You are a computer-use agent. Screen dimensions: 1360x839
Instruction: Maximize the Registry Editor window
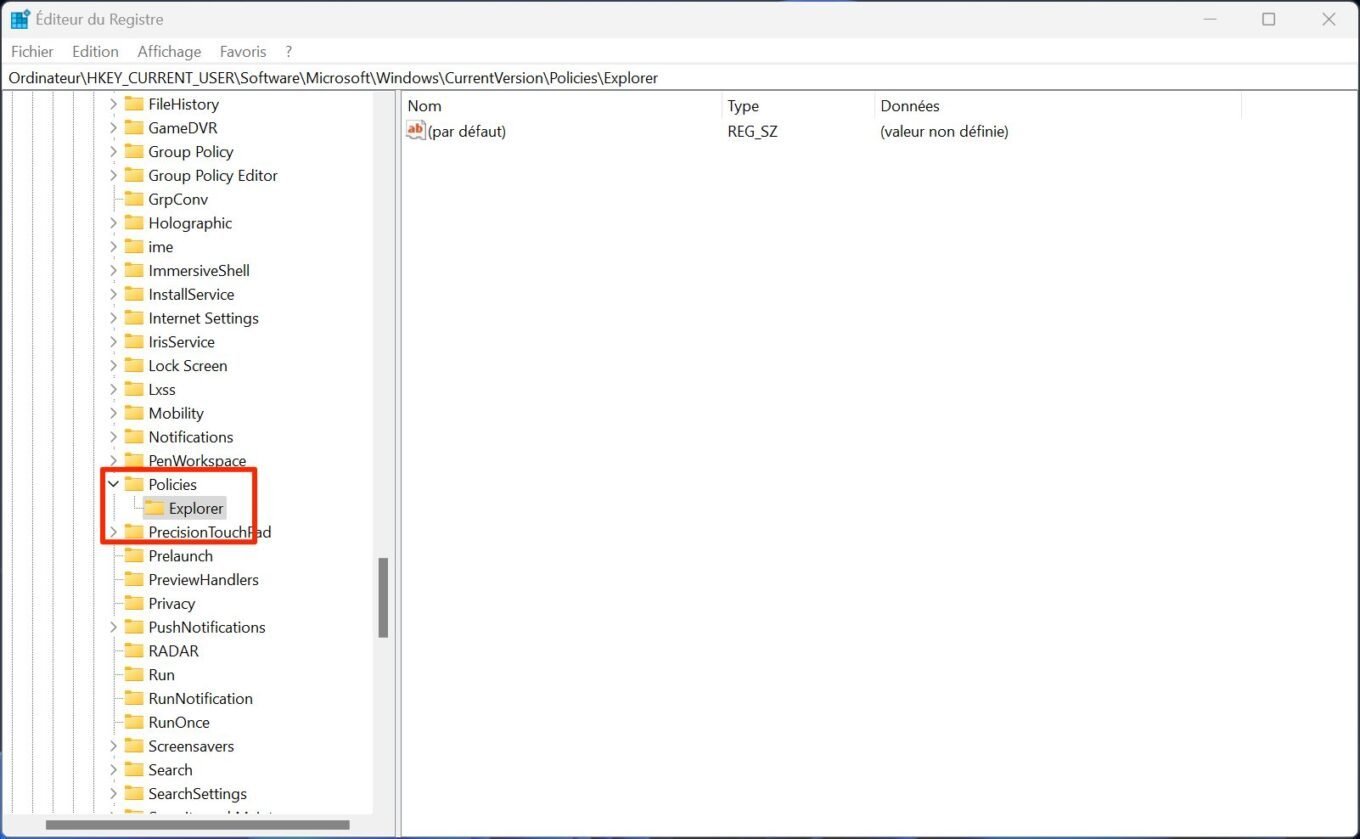click(x=1268, y=19)
